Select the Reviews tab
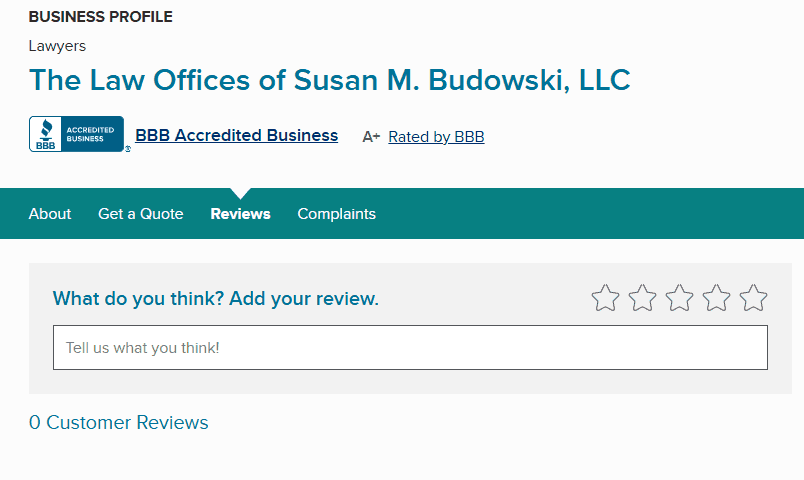The image size is (804, 480). [x=240, y=214]
